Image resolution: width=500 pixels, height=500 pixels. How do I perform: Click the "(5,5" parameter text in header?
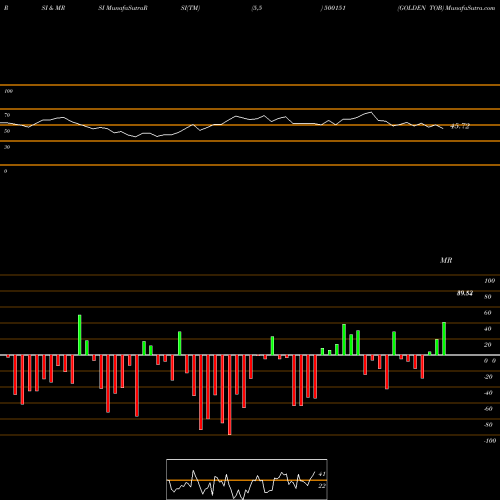click(x=257, y=8)
